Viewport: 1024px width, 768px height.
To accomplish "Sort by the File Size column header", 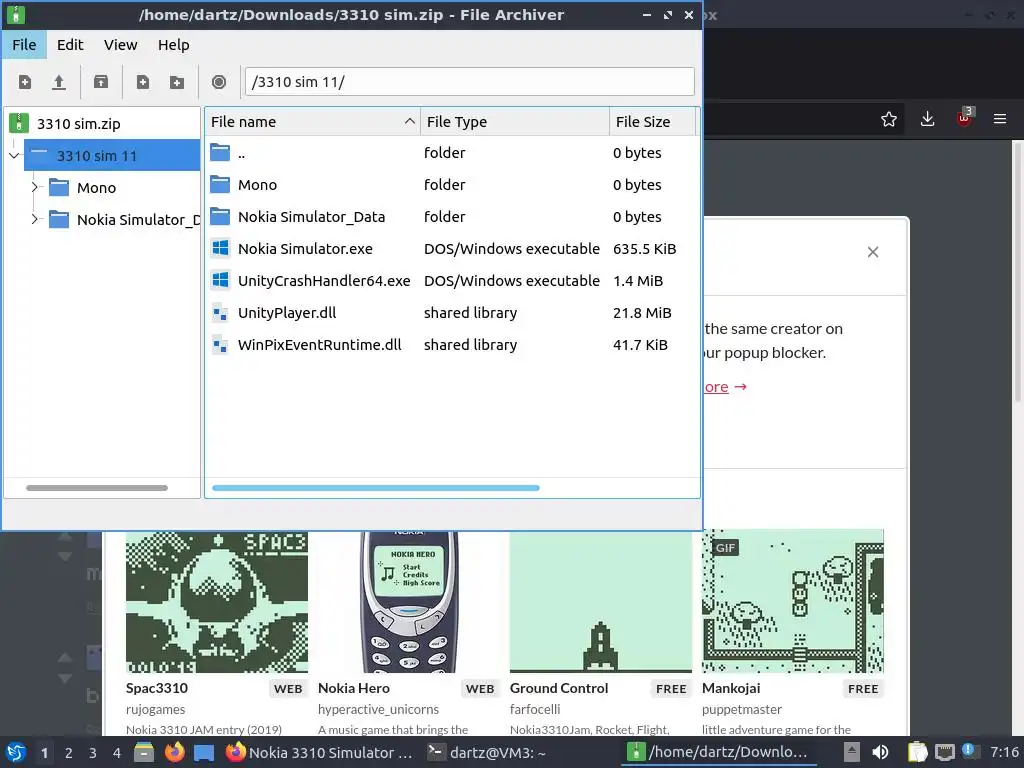I will 652,121.
